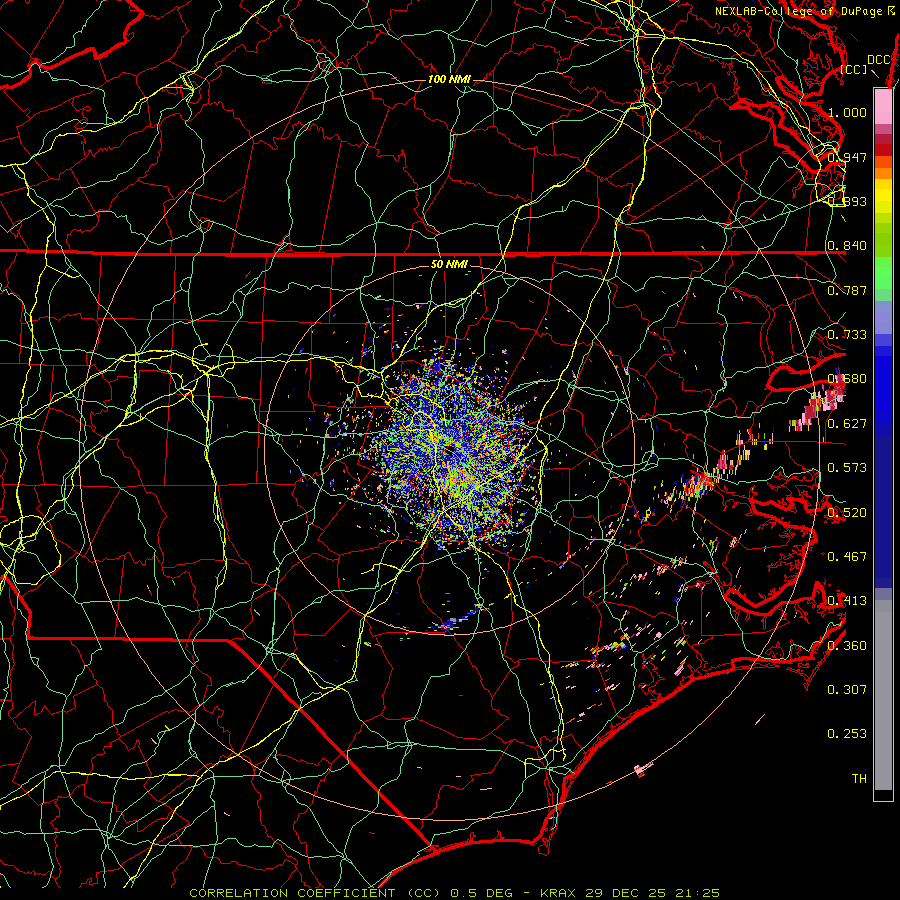Click the 0.467 legend value
Image resolution: width=900 pixels, height=900 pixels.
tap(847, 557)
